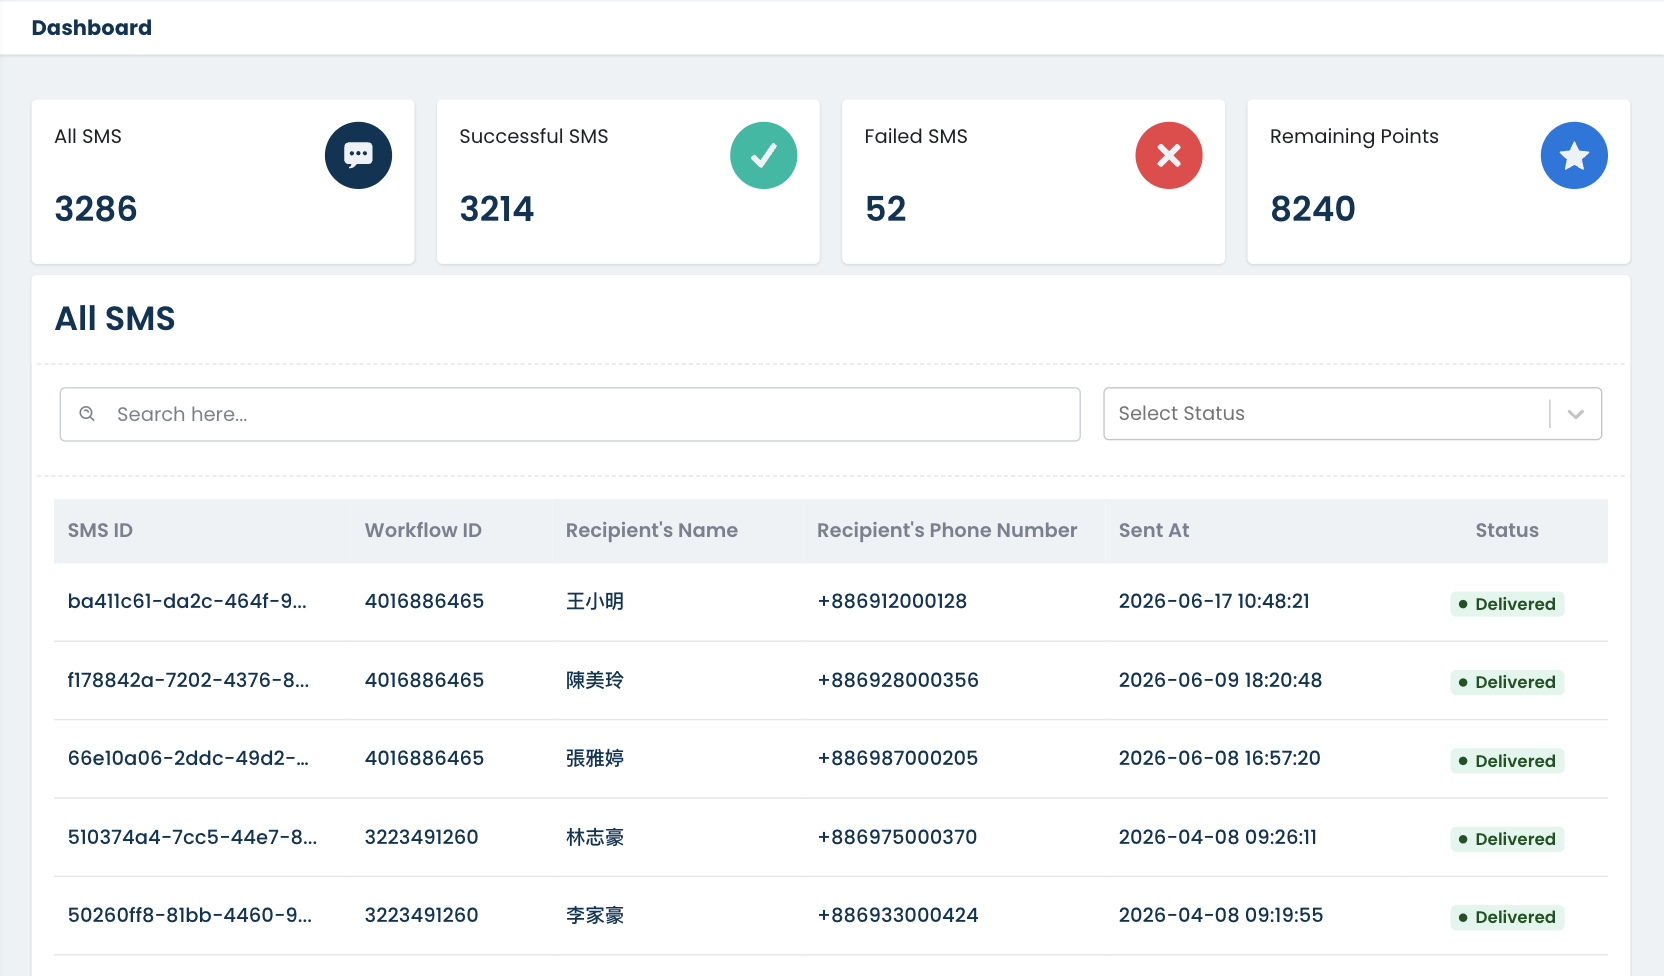Viewport: 1664px width, 976px height.
Task: Open the Select Status dropdown
Action: click(x=1352, y=414)
